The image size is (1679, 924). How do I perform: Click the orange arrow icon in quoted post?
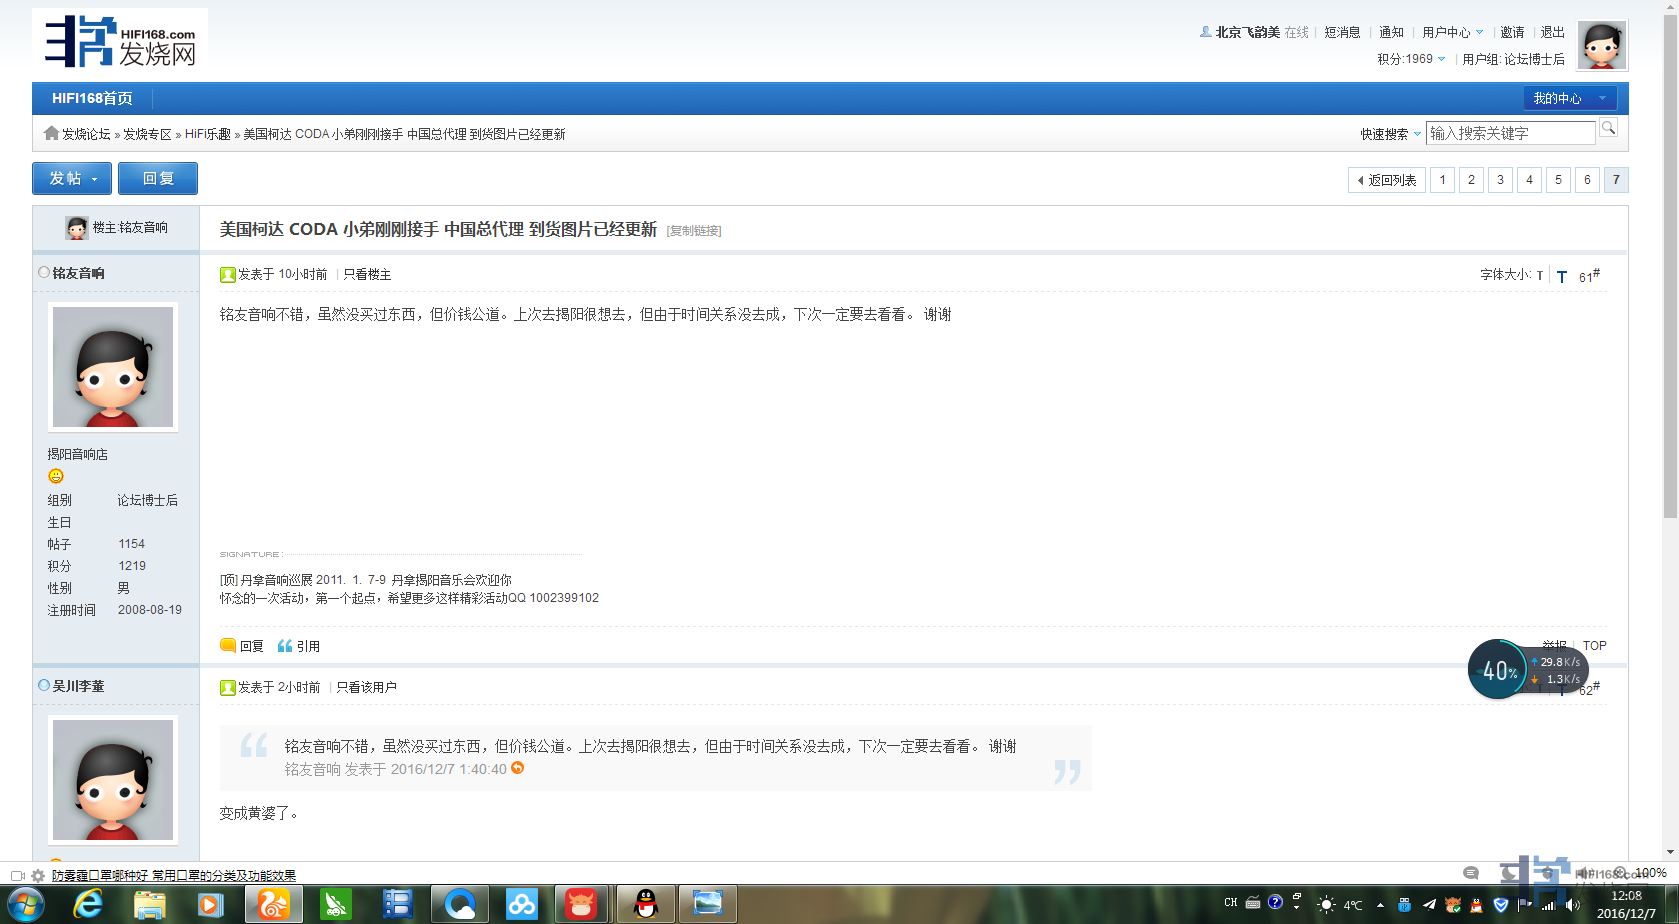(517, 768)
